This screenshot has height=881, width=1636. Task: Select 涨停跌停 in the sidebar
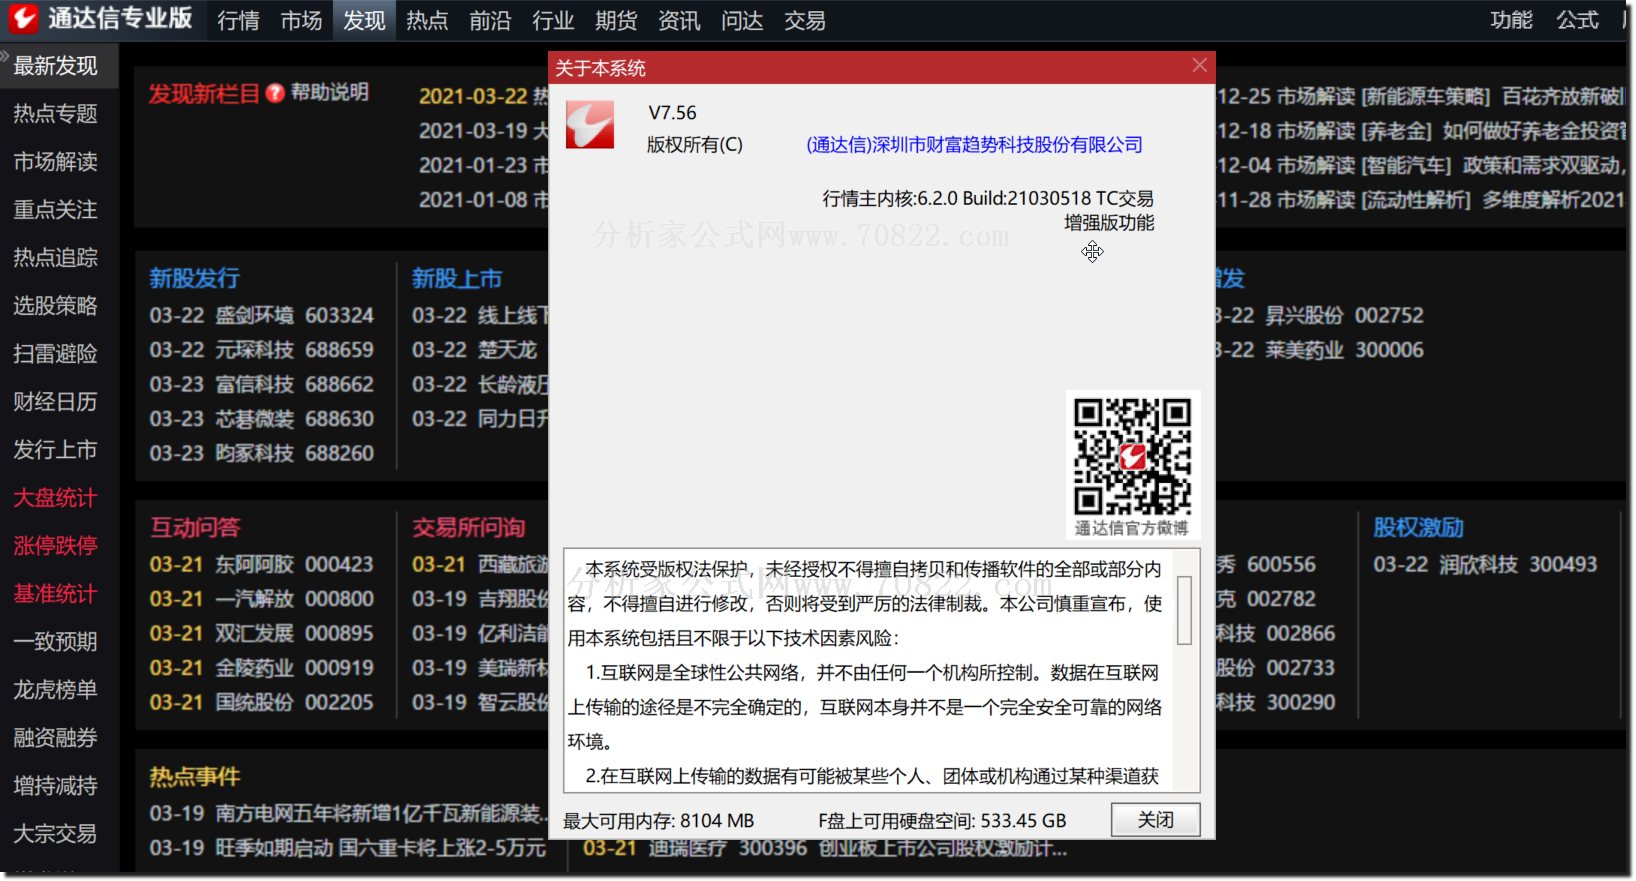click(x=56, y=546)
